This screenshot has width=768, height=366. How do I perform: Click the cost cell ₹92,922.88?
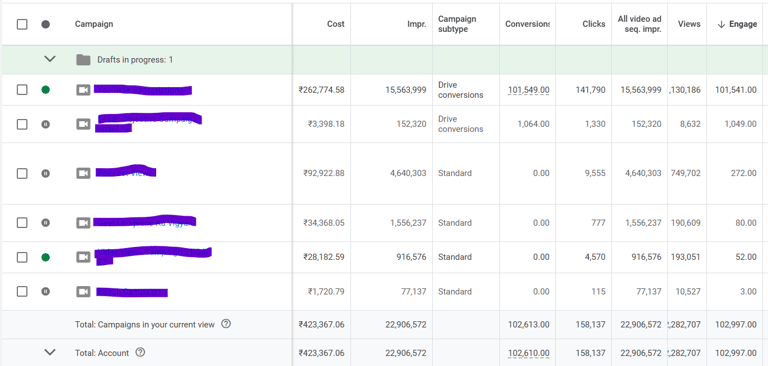click(324, 173)
